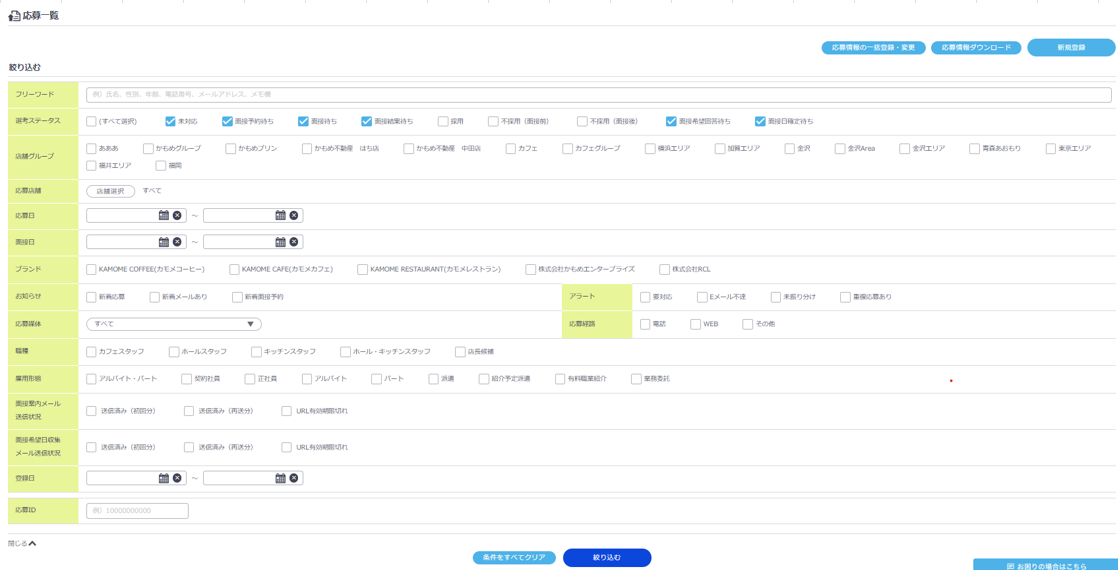Open the 応募日 start date calendar

164,215
